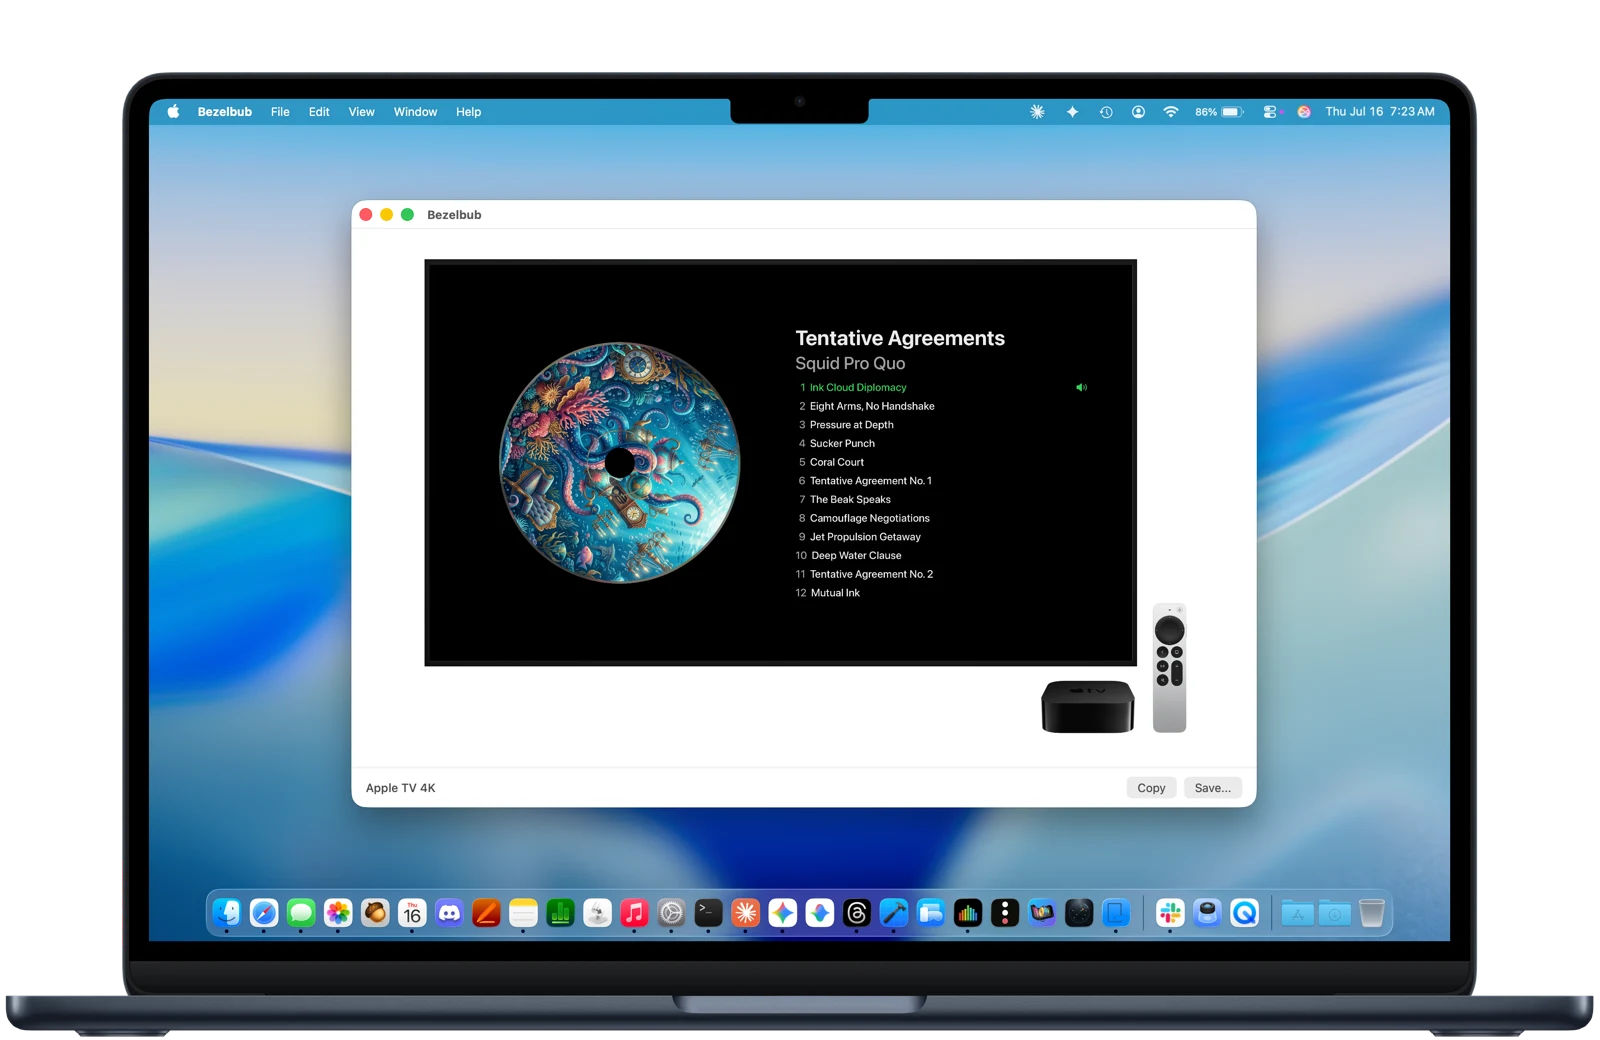Open the black three-dots app in Dock
This screenshot has height=1040, width=1600.
click(x=1004, y=912)
